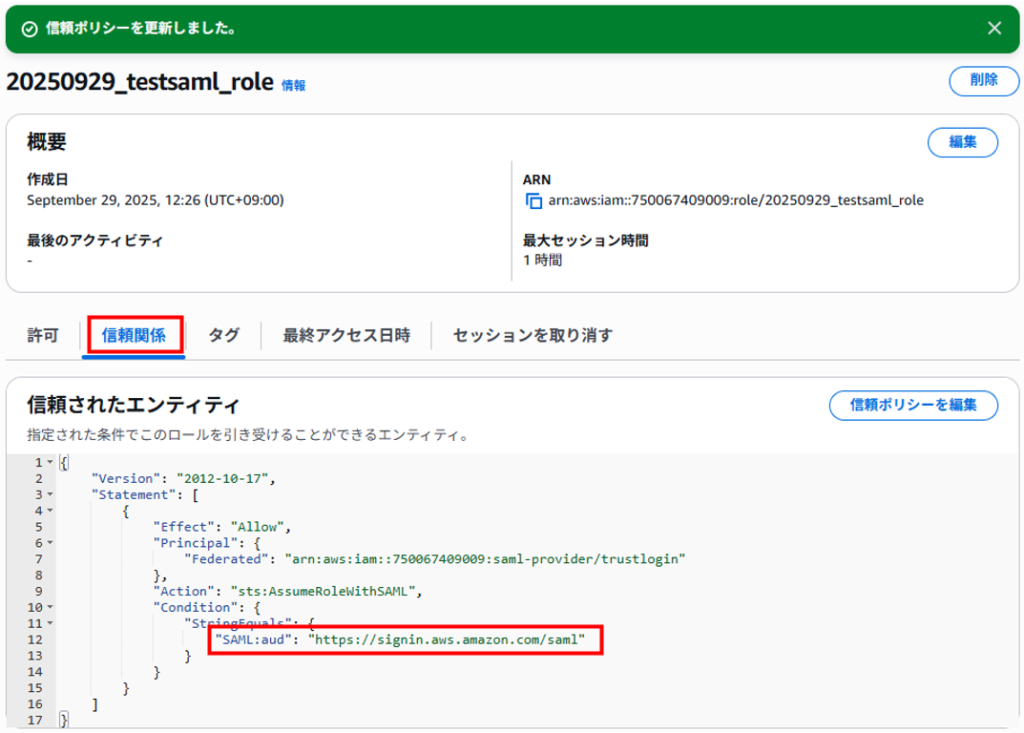The image size is (1024, 733).
Task: Click the checkmark icon in the success banner
Action: [30, 29]
